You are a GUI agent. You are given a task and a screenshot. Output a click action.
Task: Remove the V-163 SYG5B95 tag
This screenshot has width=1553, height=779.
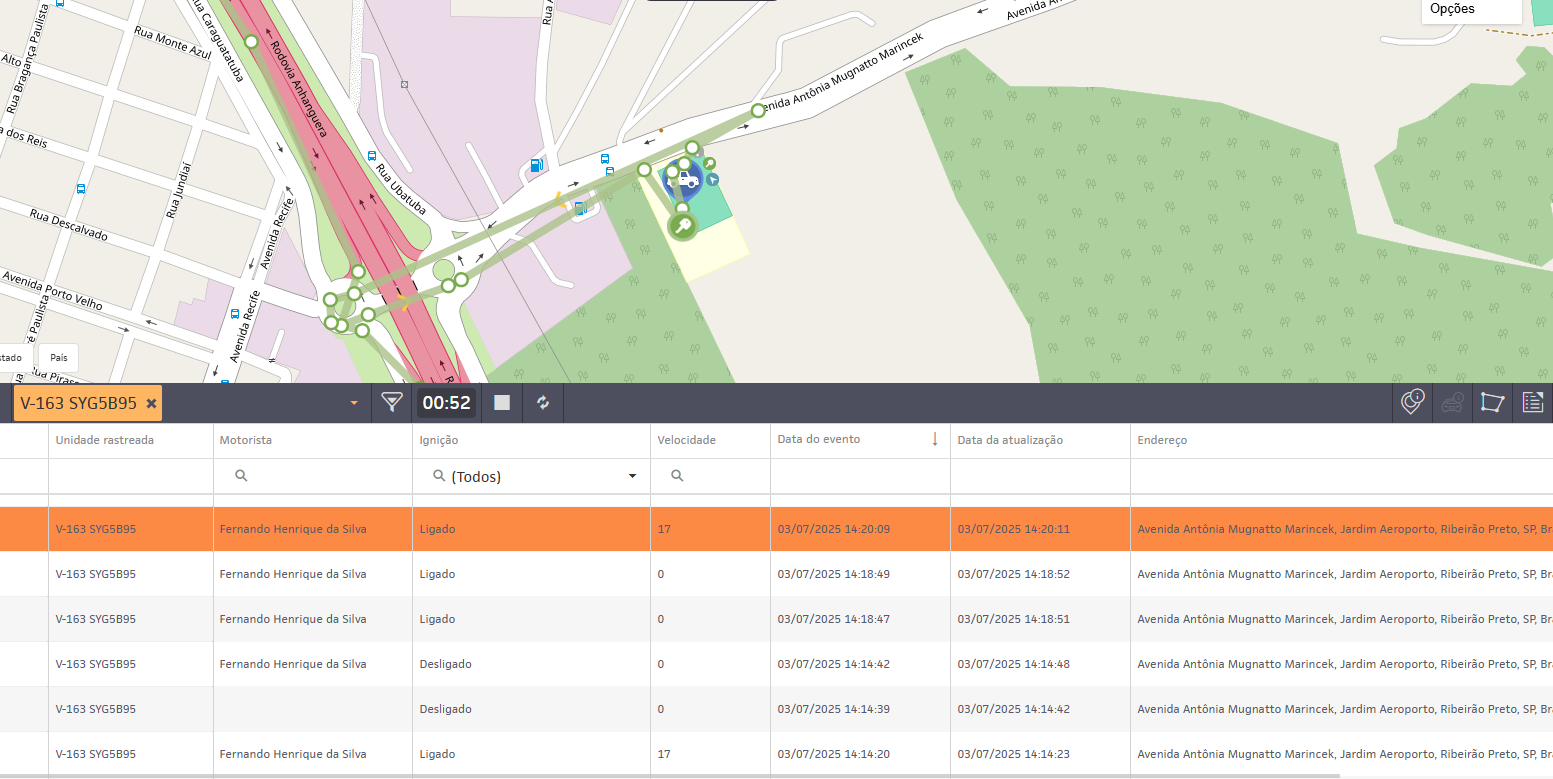tap(151, 403)
